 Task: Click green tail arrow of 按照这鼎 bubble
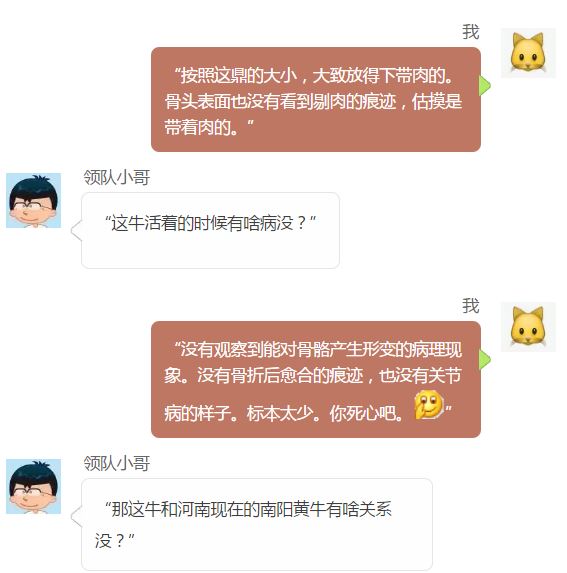coord(485,86)
